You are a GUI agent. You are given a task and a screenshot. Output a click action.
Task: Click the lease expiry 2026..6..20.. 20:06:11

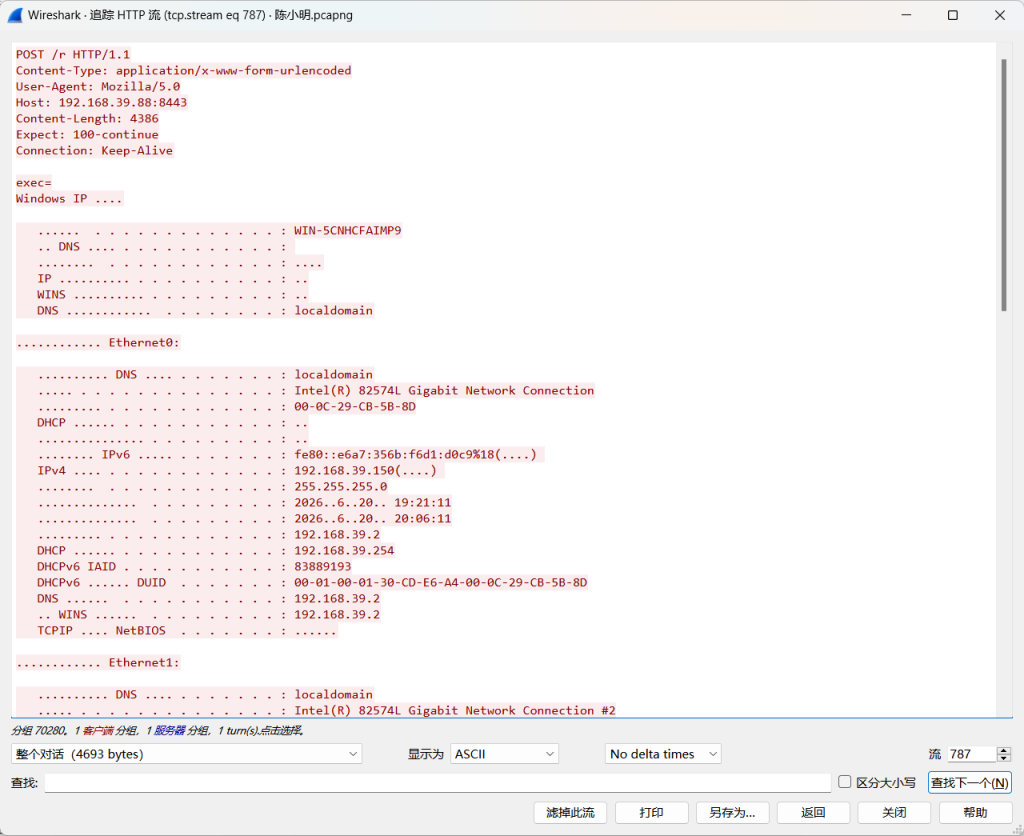(x=372, y=519)
